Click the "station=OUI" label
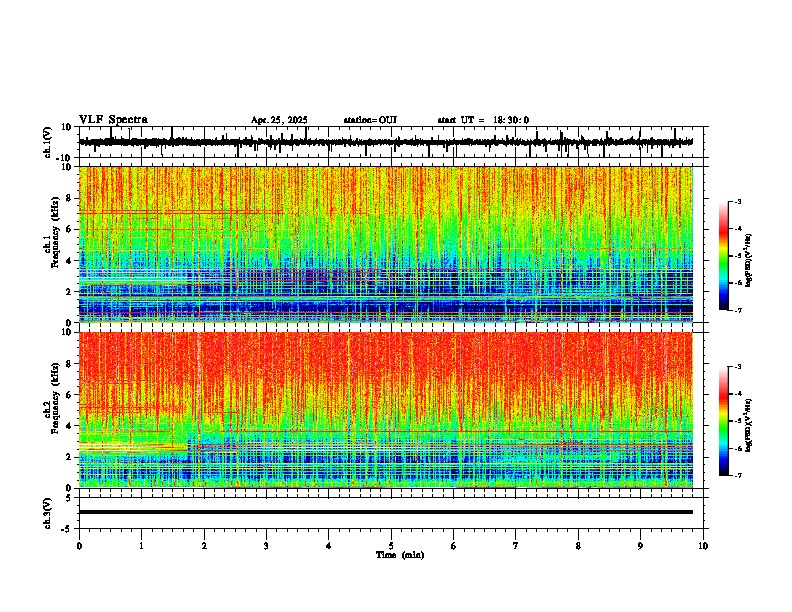792x612 pixels. 370,120
